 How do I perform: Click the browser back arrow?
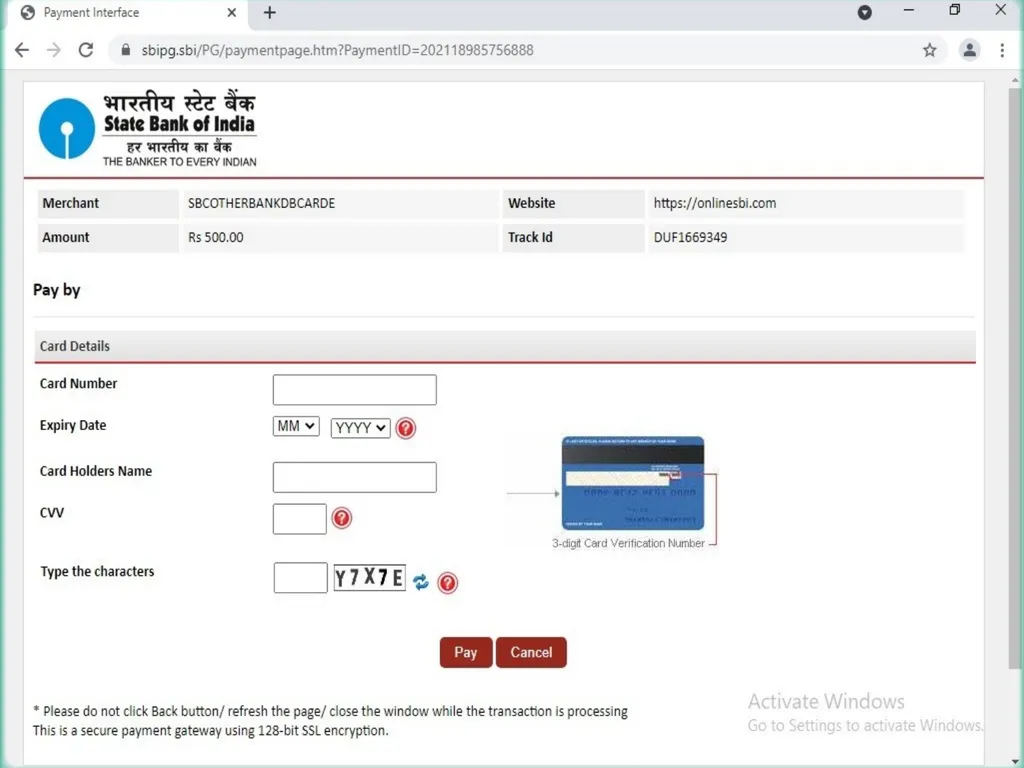pyautogui.click(x=22, y=50)
